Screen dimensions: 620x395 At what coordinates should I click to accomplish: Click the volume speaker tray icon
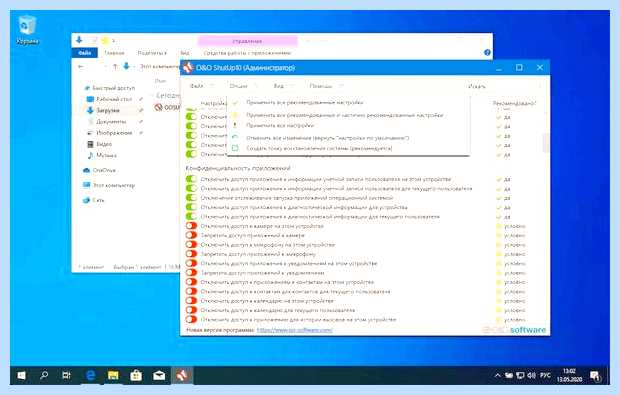[531, 375]
